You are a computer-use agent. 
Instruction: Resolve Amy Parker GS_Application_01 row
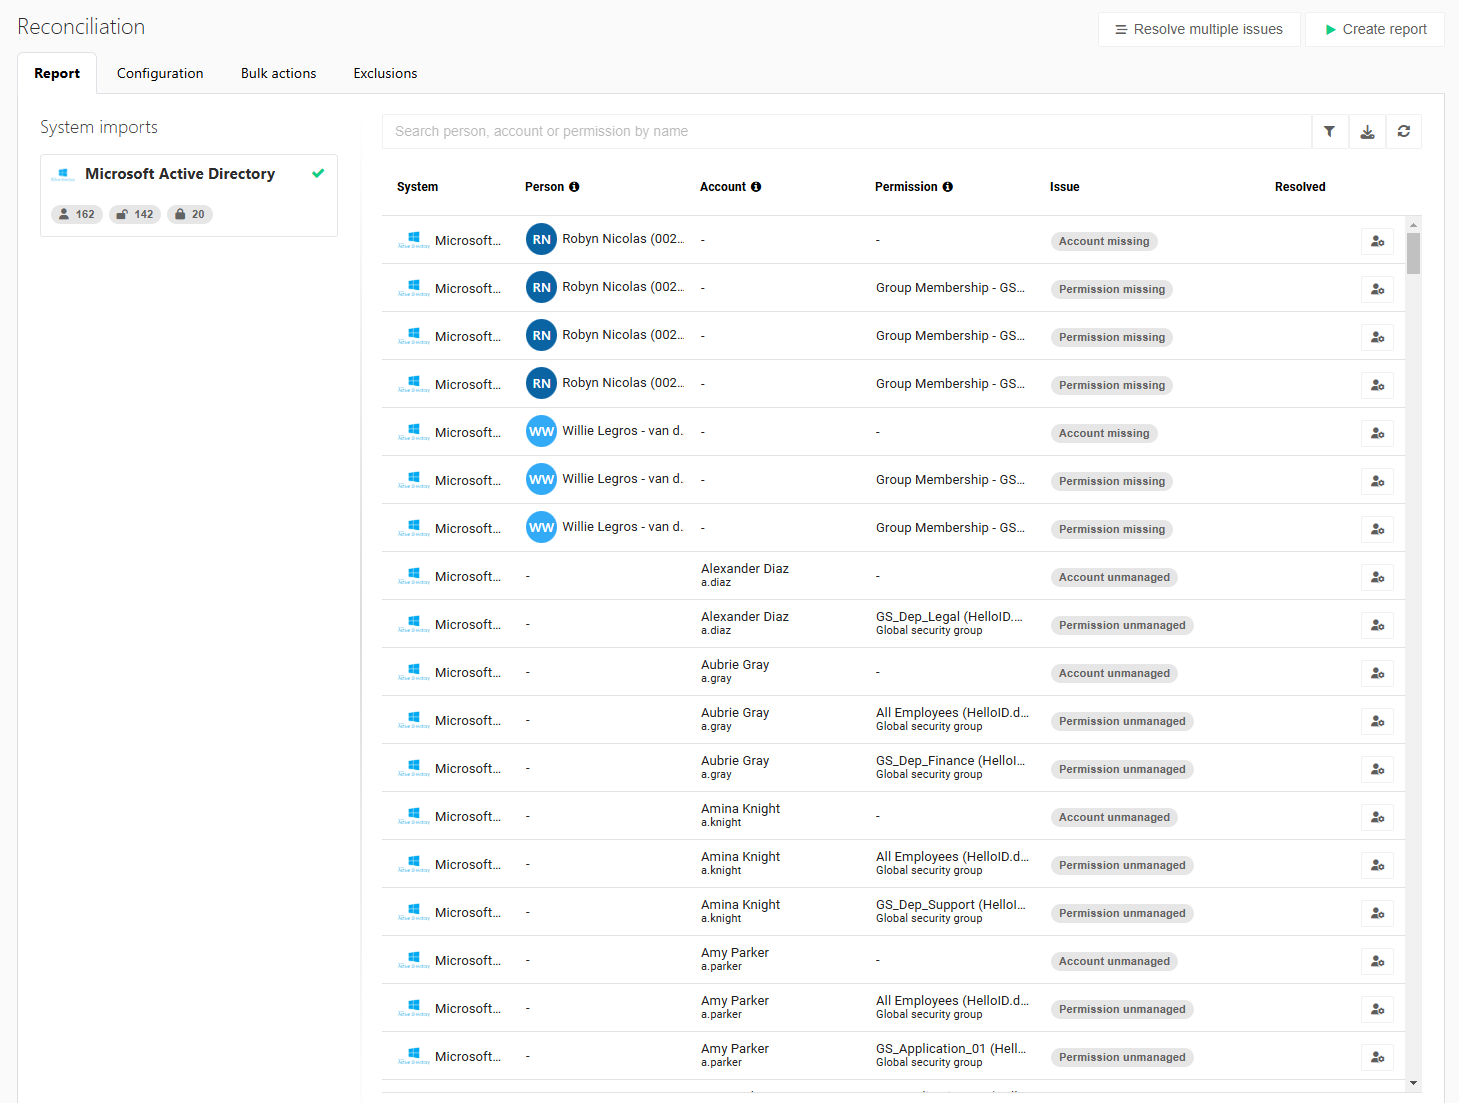pyautogui.click(x=1377, y=1057)
